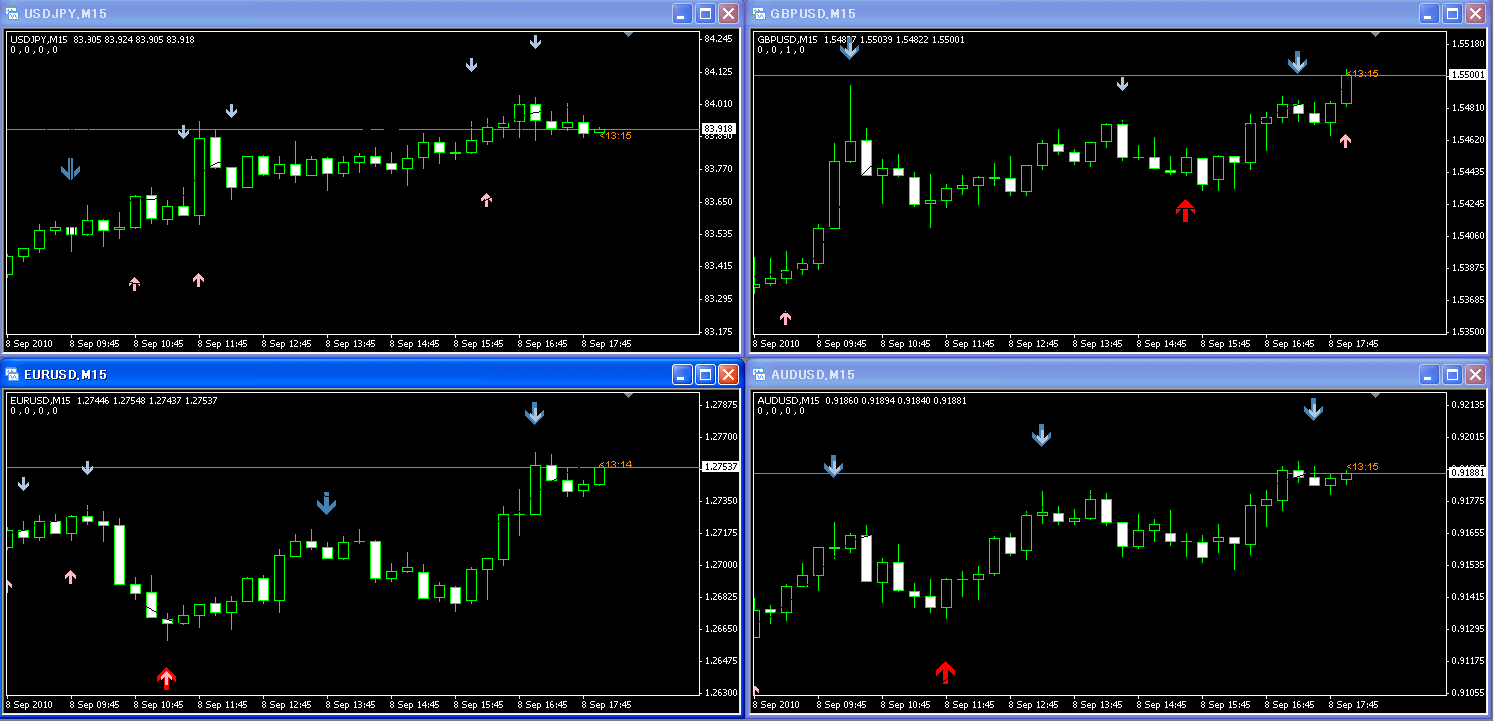Select the chart shift triangle in EURUSD chart
Image resolution: width=1494 pixels, height=721 pixels.
(x=628, y=395)
